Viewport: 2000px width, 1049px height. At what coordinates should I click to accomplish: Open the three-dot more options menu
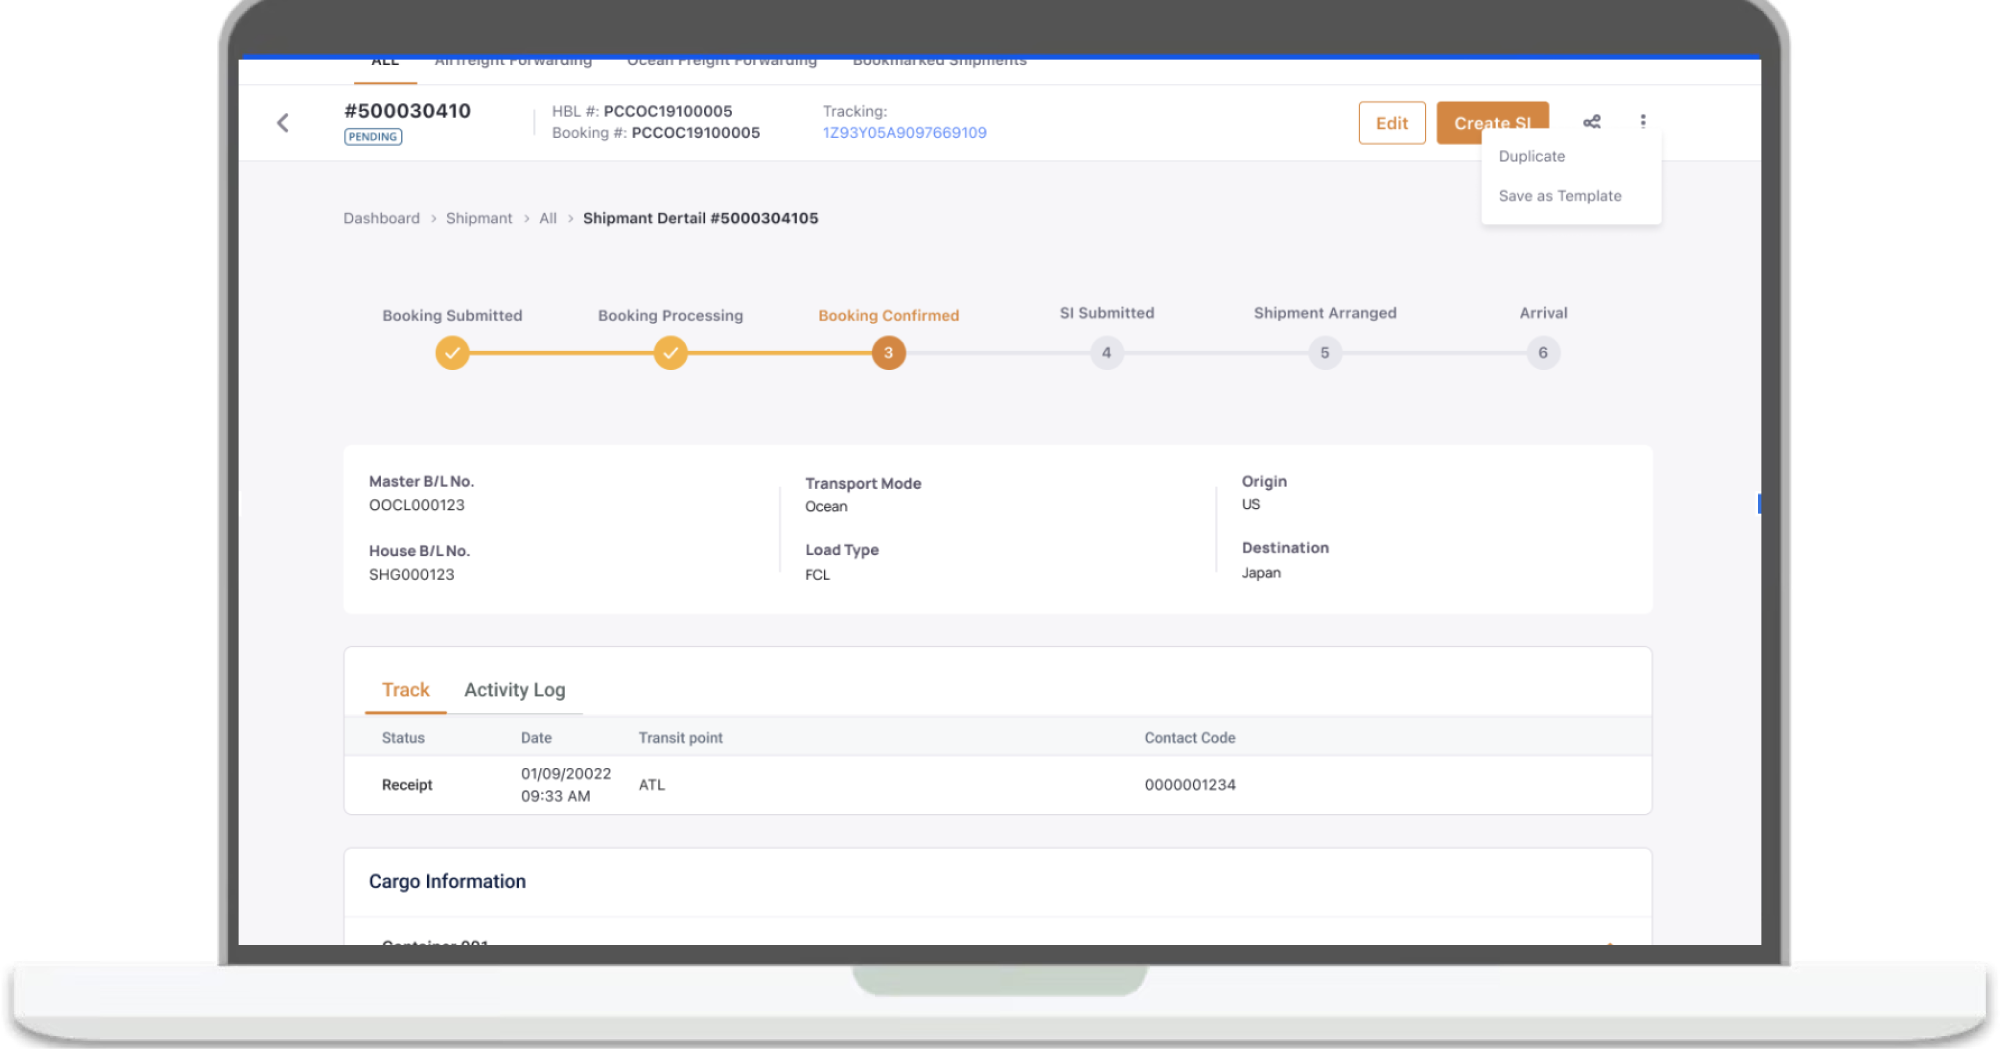(1642, 122)
